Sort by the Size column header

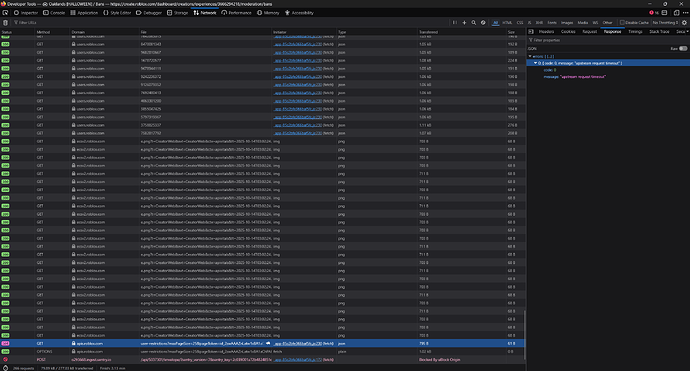(515, 32)
